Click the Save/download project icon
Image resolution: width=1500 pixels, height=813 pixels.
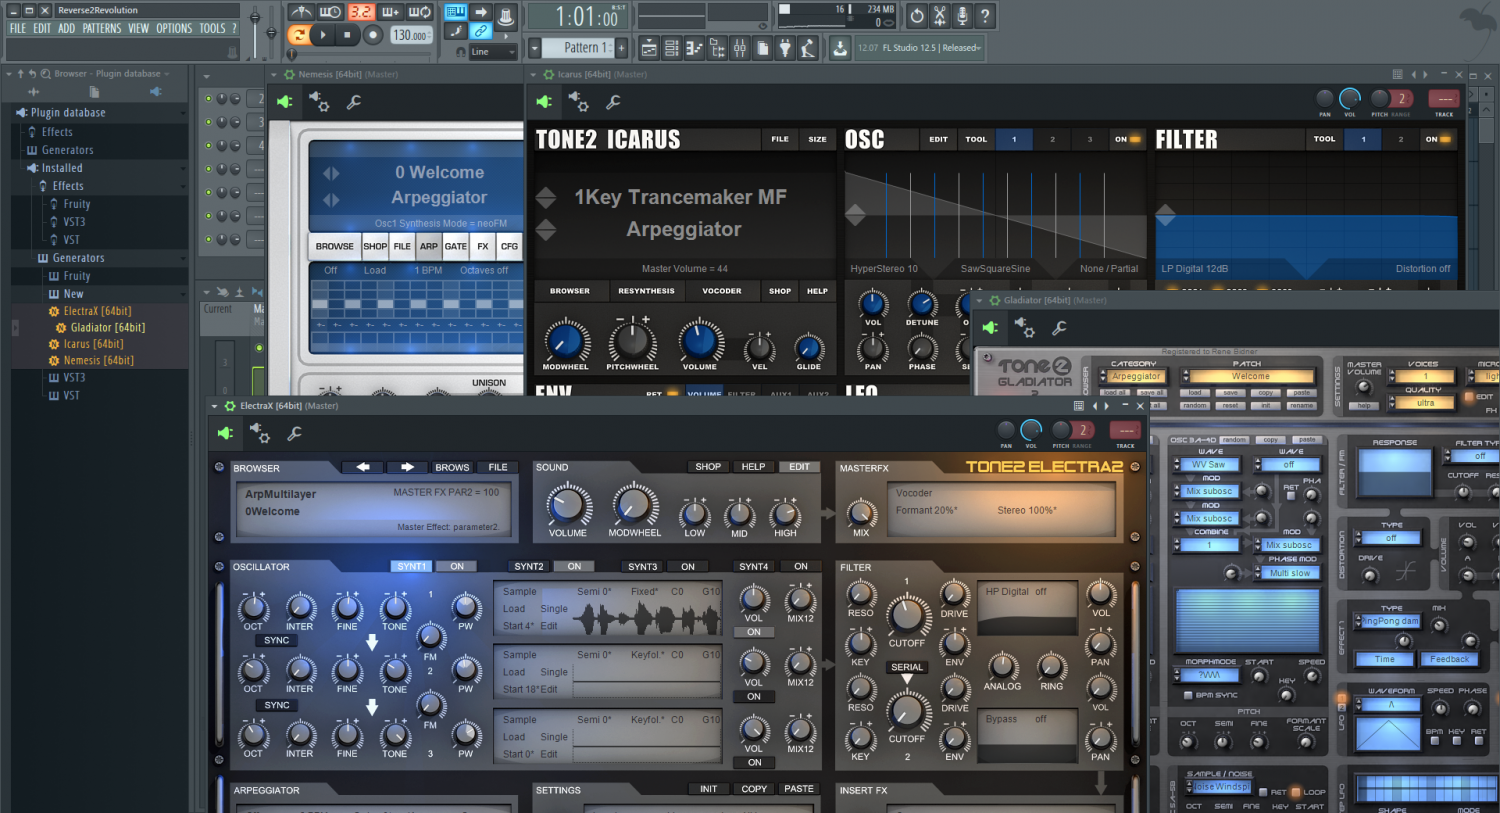(x=840, y=47)
